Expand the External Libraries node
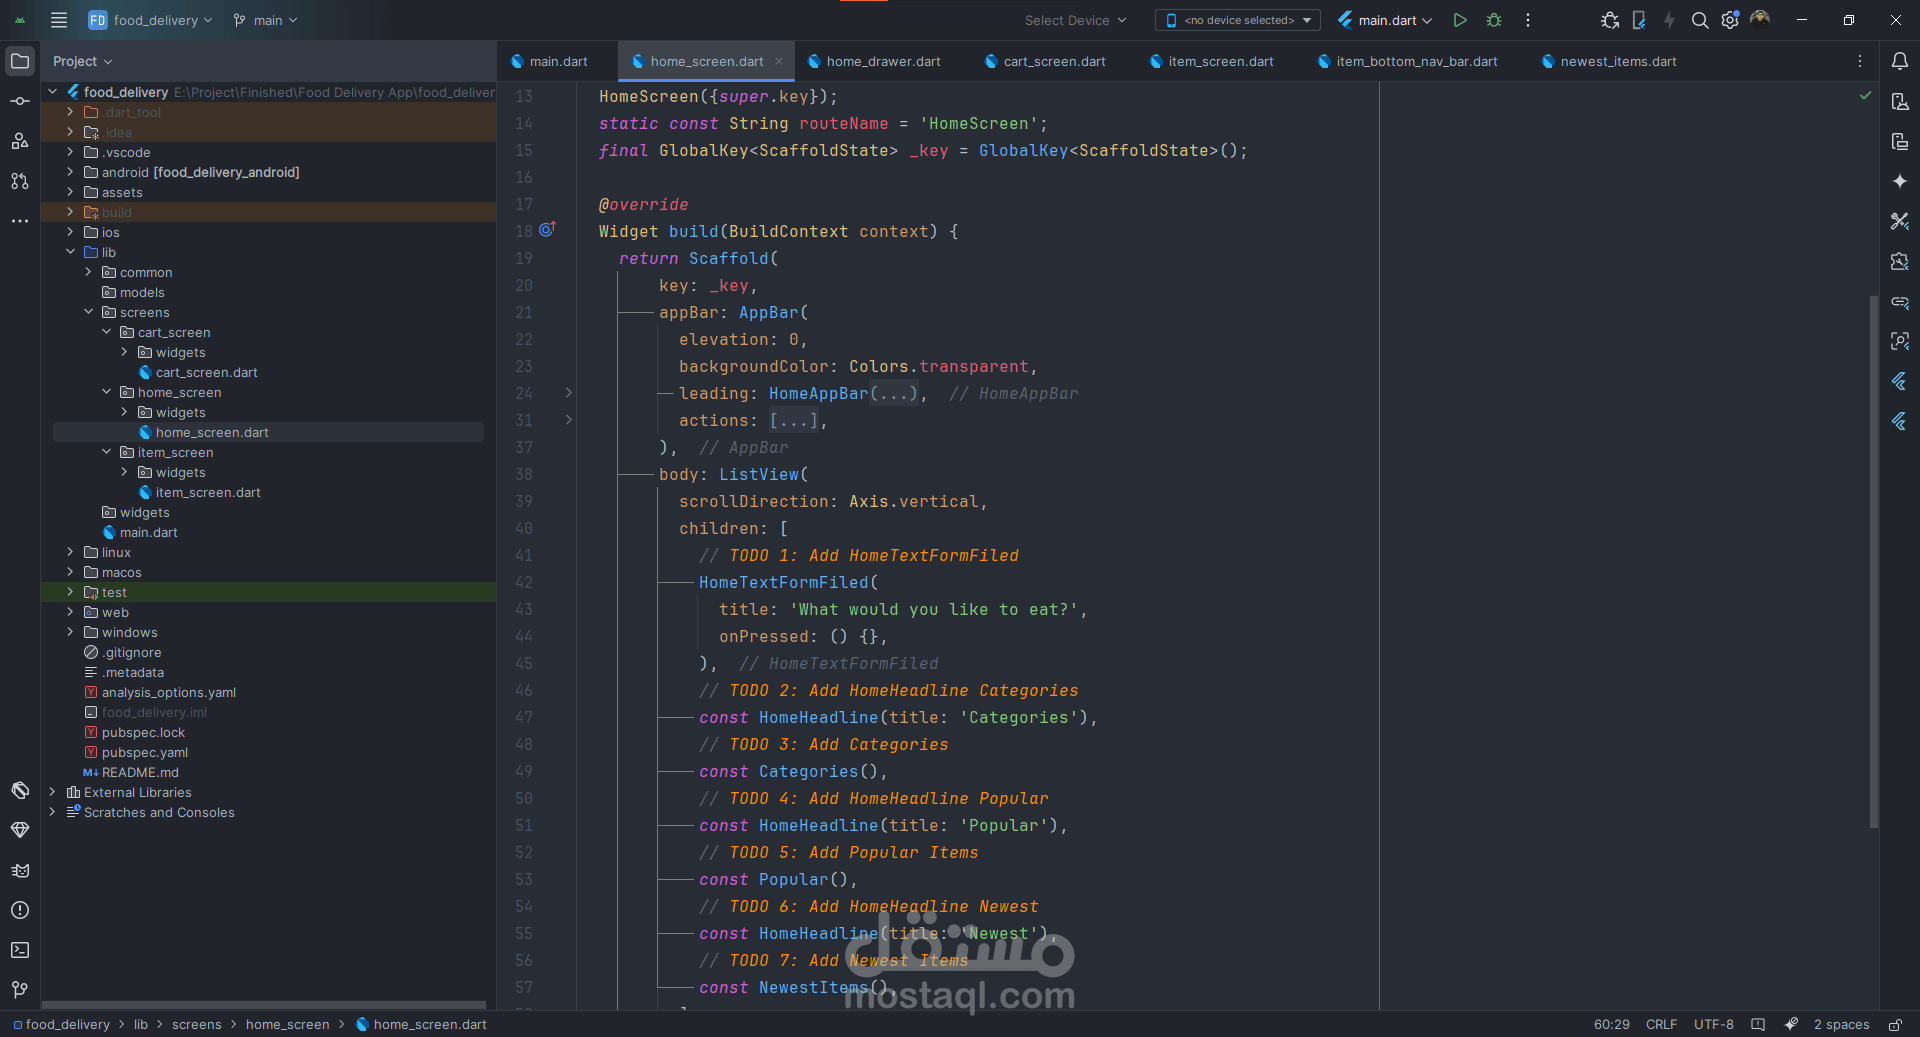Viewport: 1920px width, 1037px height. point(52,792)
